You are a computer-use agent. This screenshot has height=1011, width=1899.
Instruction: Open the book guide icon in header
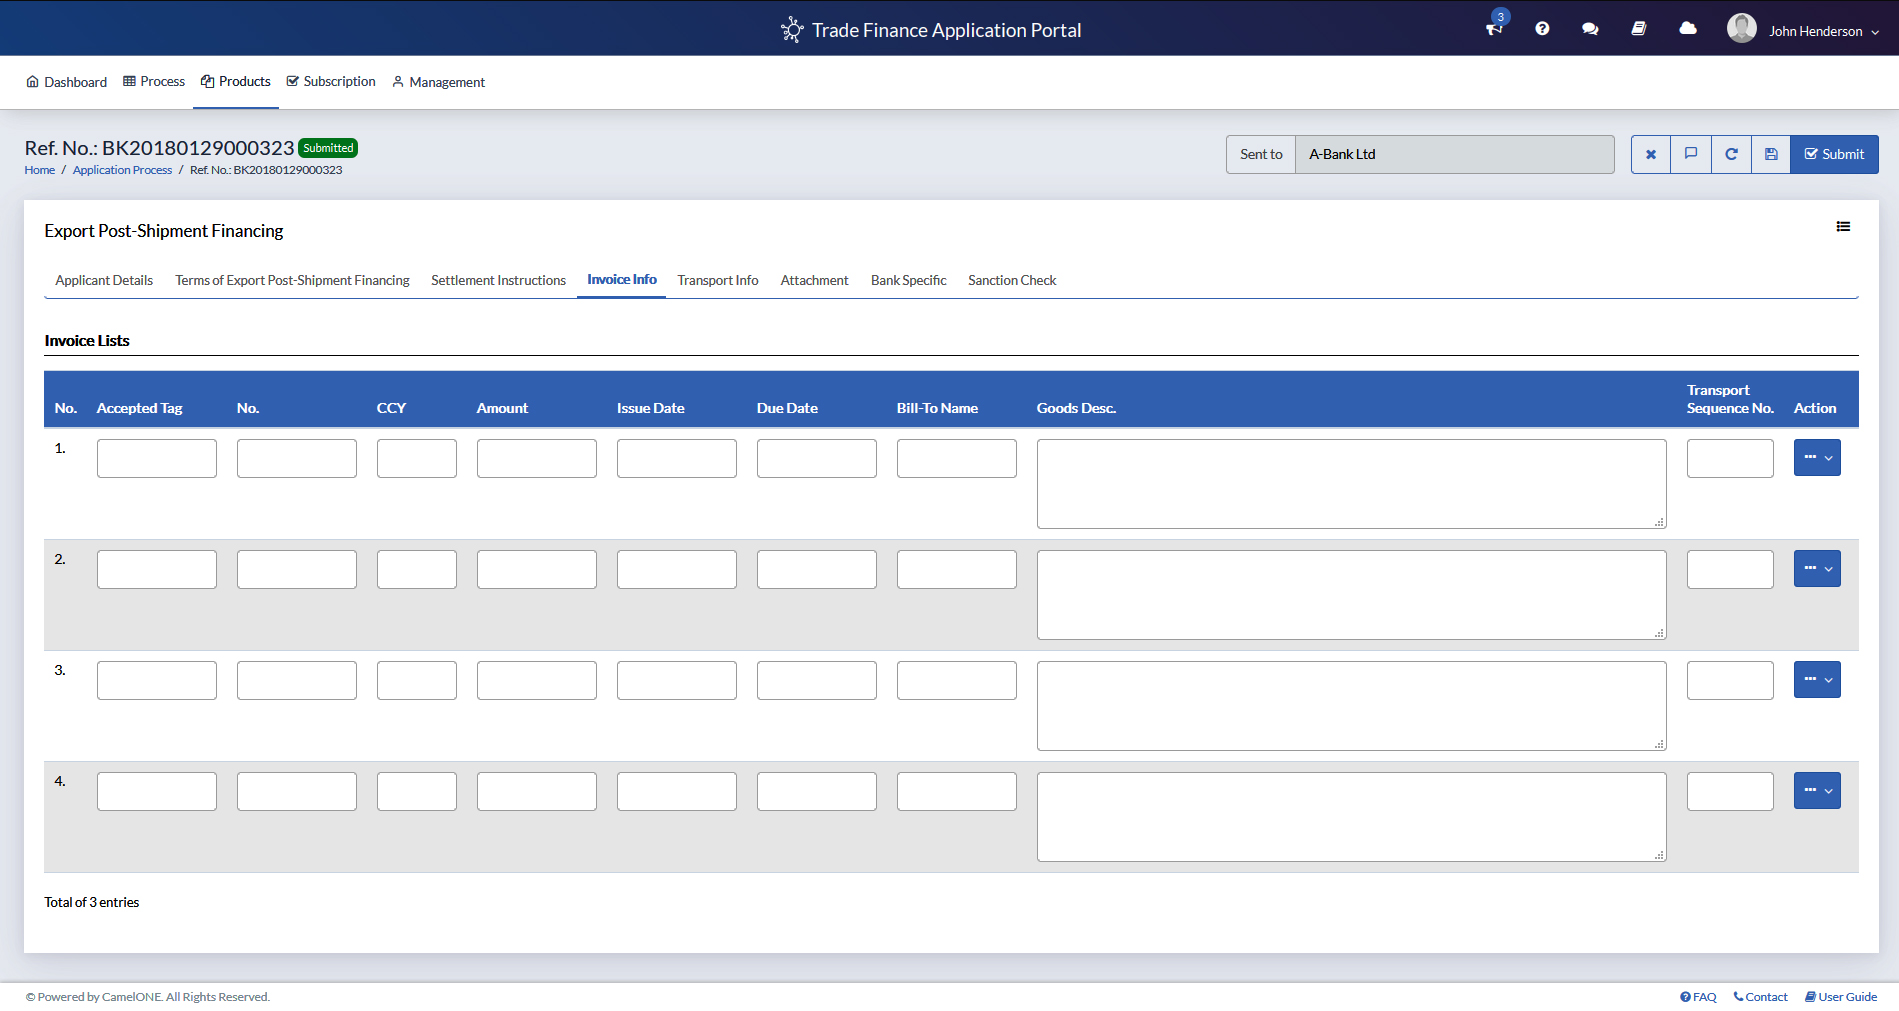coord(1638,29)
